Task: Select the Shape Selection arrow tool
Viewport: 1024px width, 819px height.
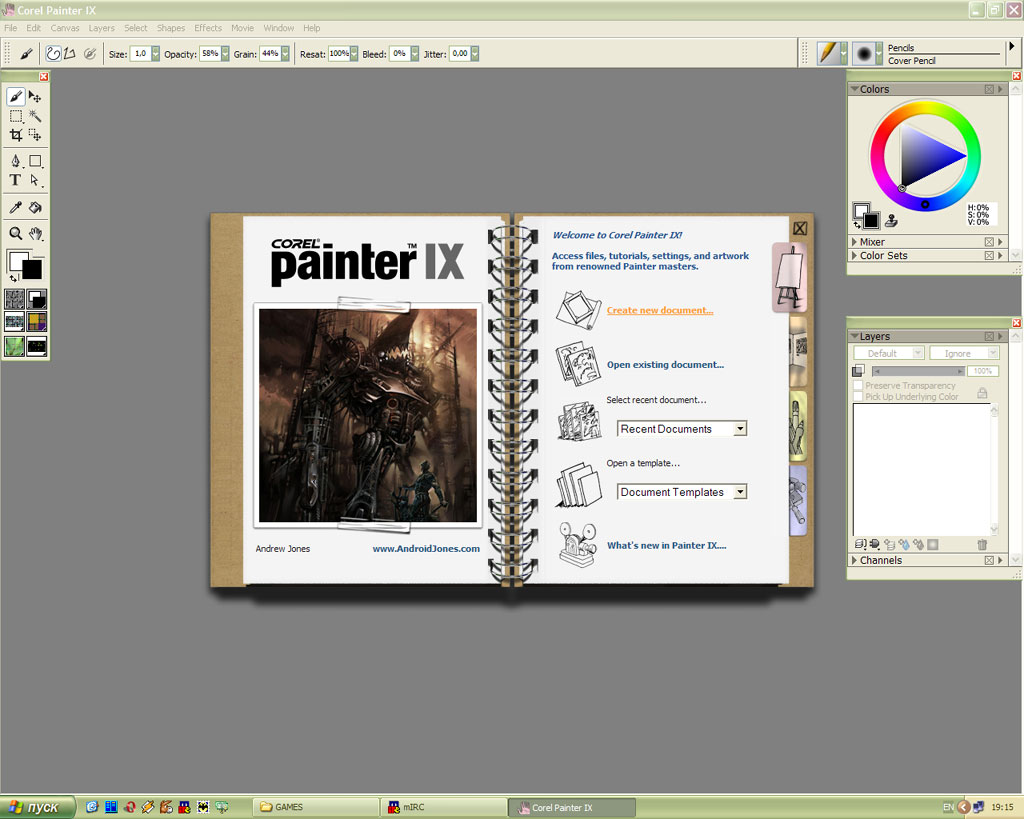Action: tap(35, 180)
